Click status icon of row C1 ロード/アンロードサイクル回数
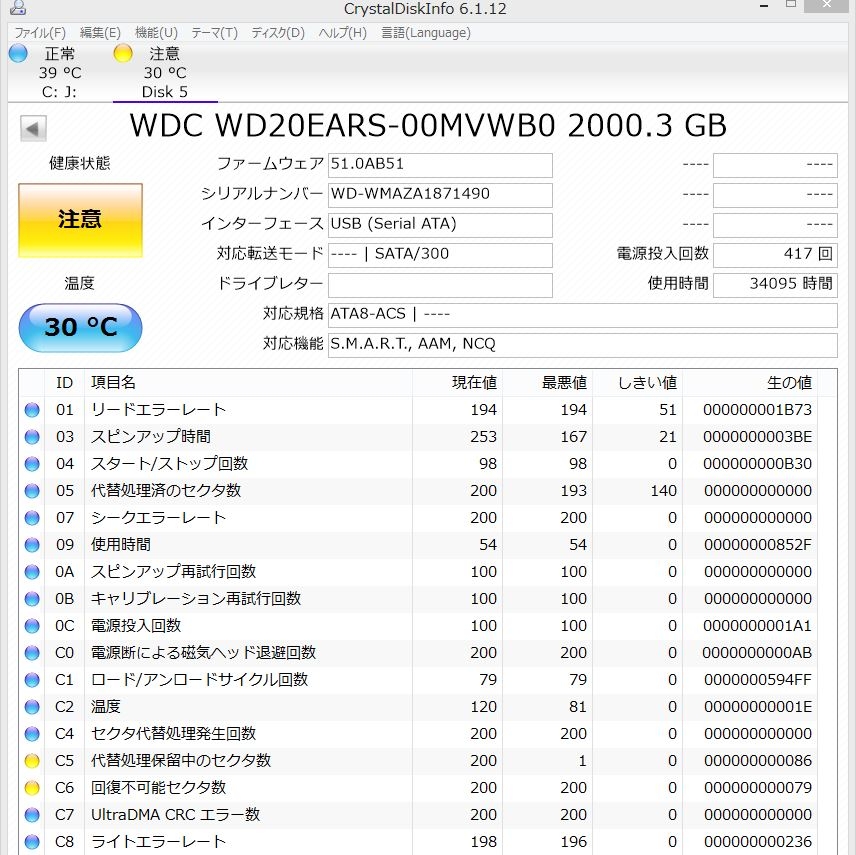The width and height of the screenshot is (856, 855). pyautogui.click(x=32, y=680)
